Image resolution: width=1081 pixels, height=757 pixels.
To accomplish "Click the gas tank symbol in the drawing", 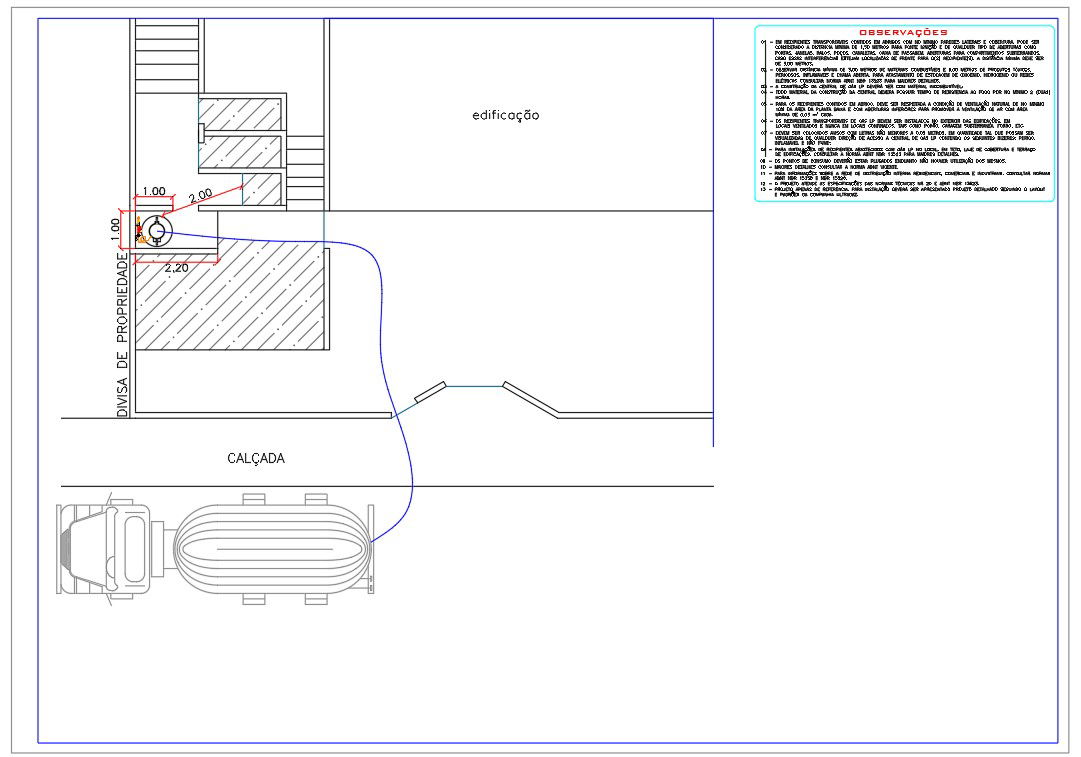I will [x=156, y=230].
